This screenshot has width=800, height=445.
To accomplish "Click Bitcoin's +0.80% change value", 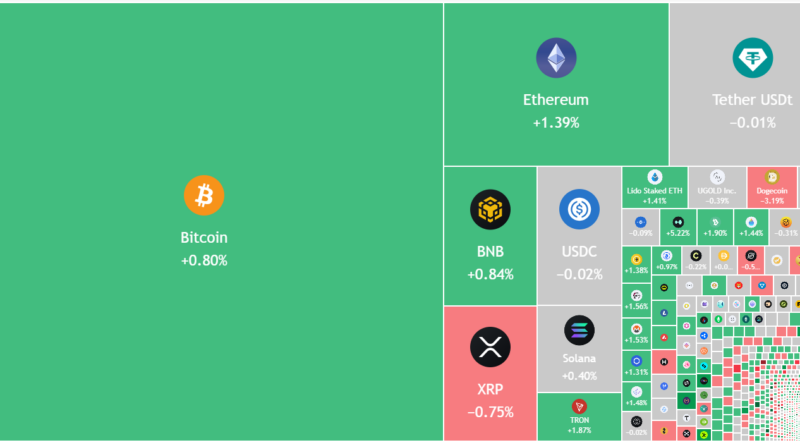I will coord(204,260).
